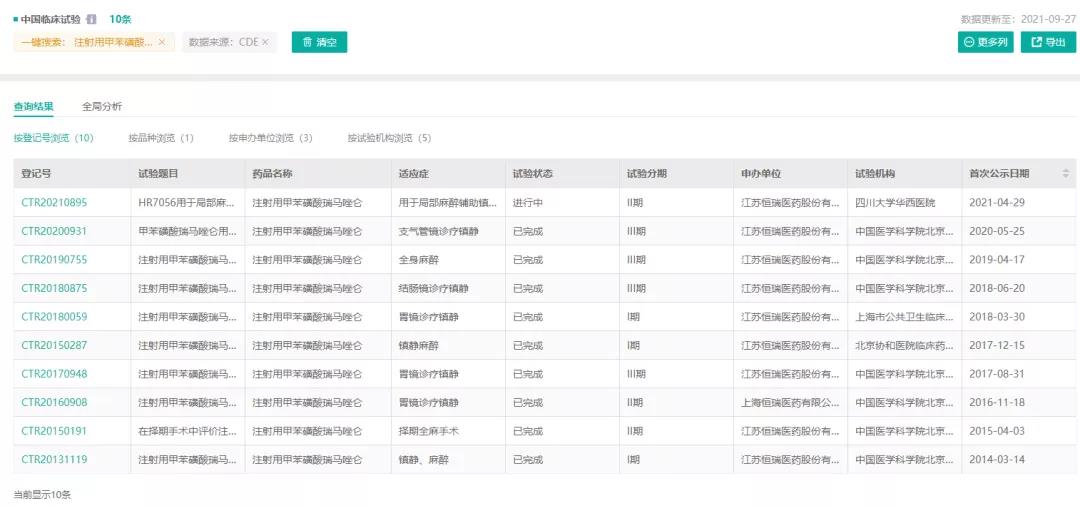Open trial record CTR20180059
1080x506 pixels.
(54, 317)
